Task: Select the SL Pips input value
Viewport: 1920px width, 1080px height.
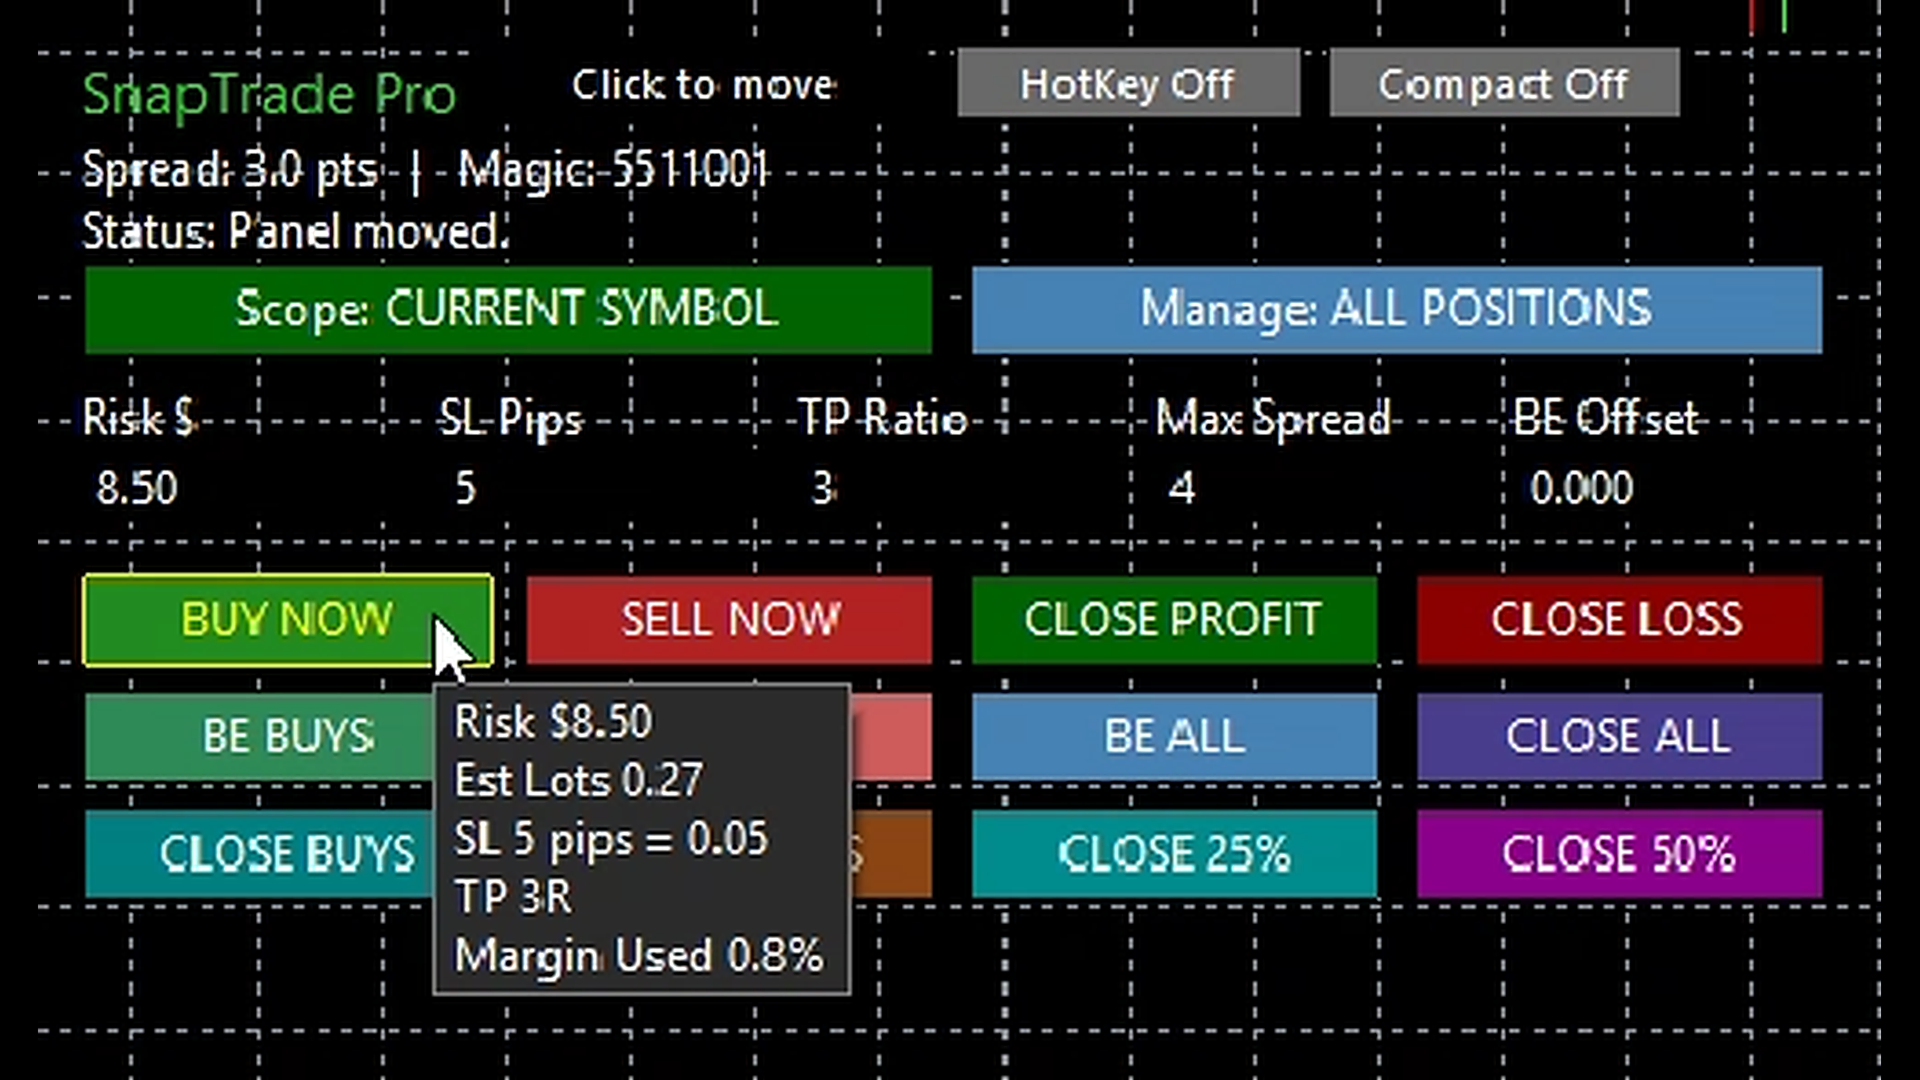Action: 466,488
